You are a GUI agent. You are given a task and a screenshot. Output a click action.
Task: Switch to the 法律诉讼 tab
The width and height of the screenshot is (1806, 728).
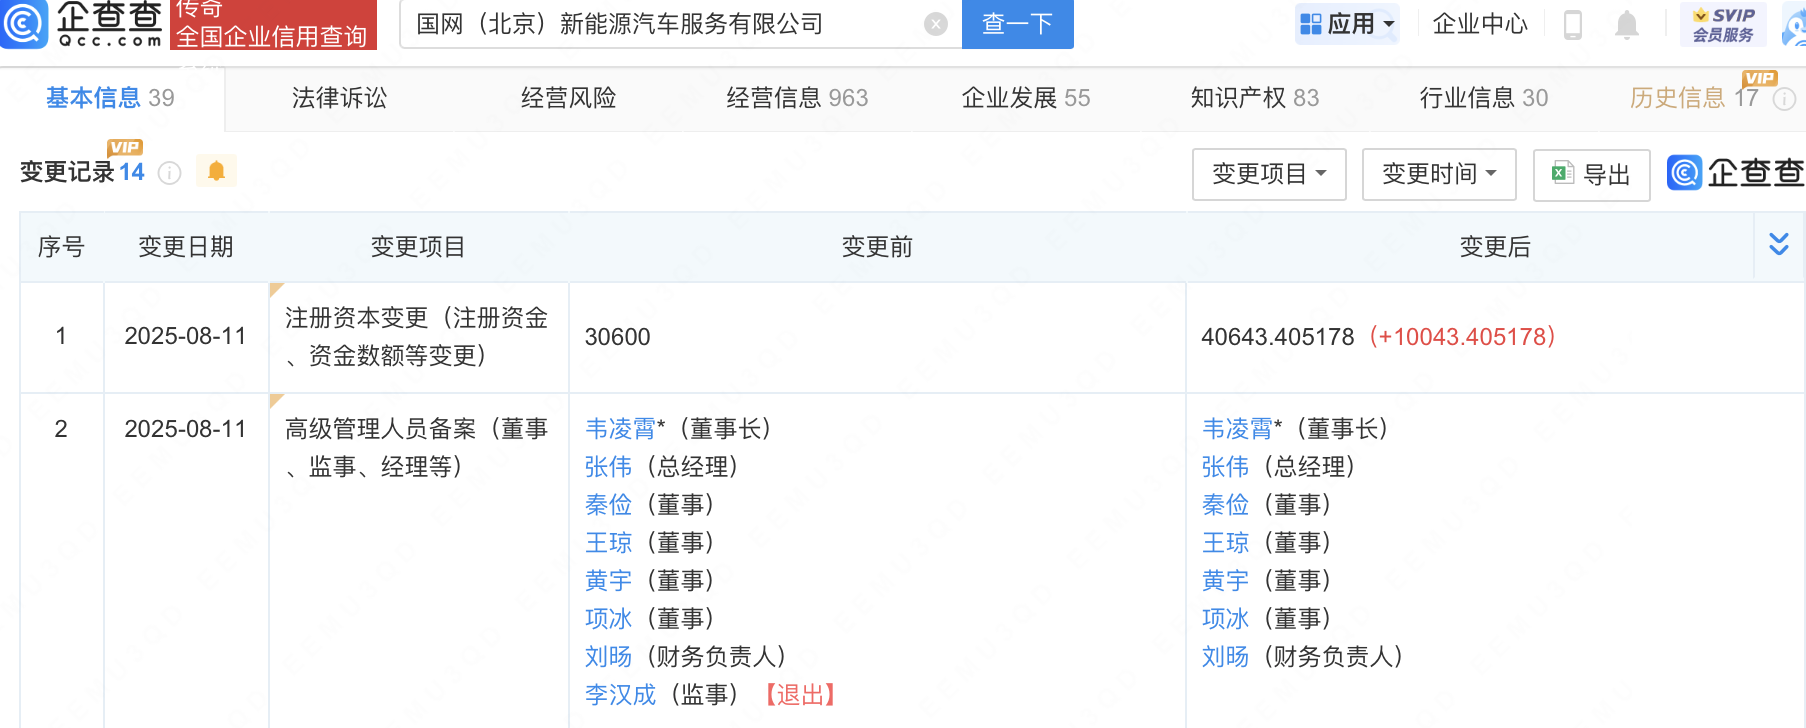pos(339,98)
